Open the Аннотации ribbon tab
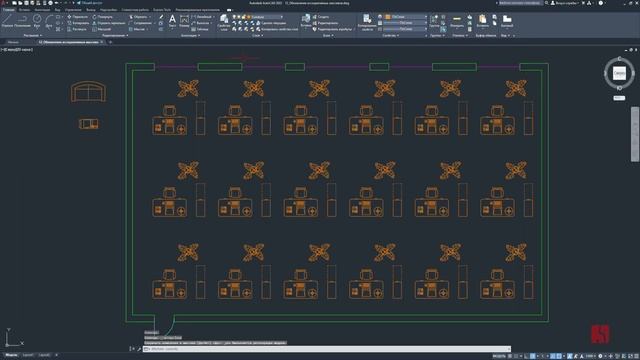Viewport: 640px width, 360px height. click(42, 10)
